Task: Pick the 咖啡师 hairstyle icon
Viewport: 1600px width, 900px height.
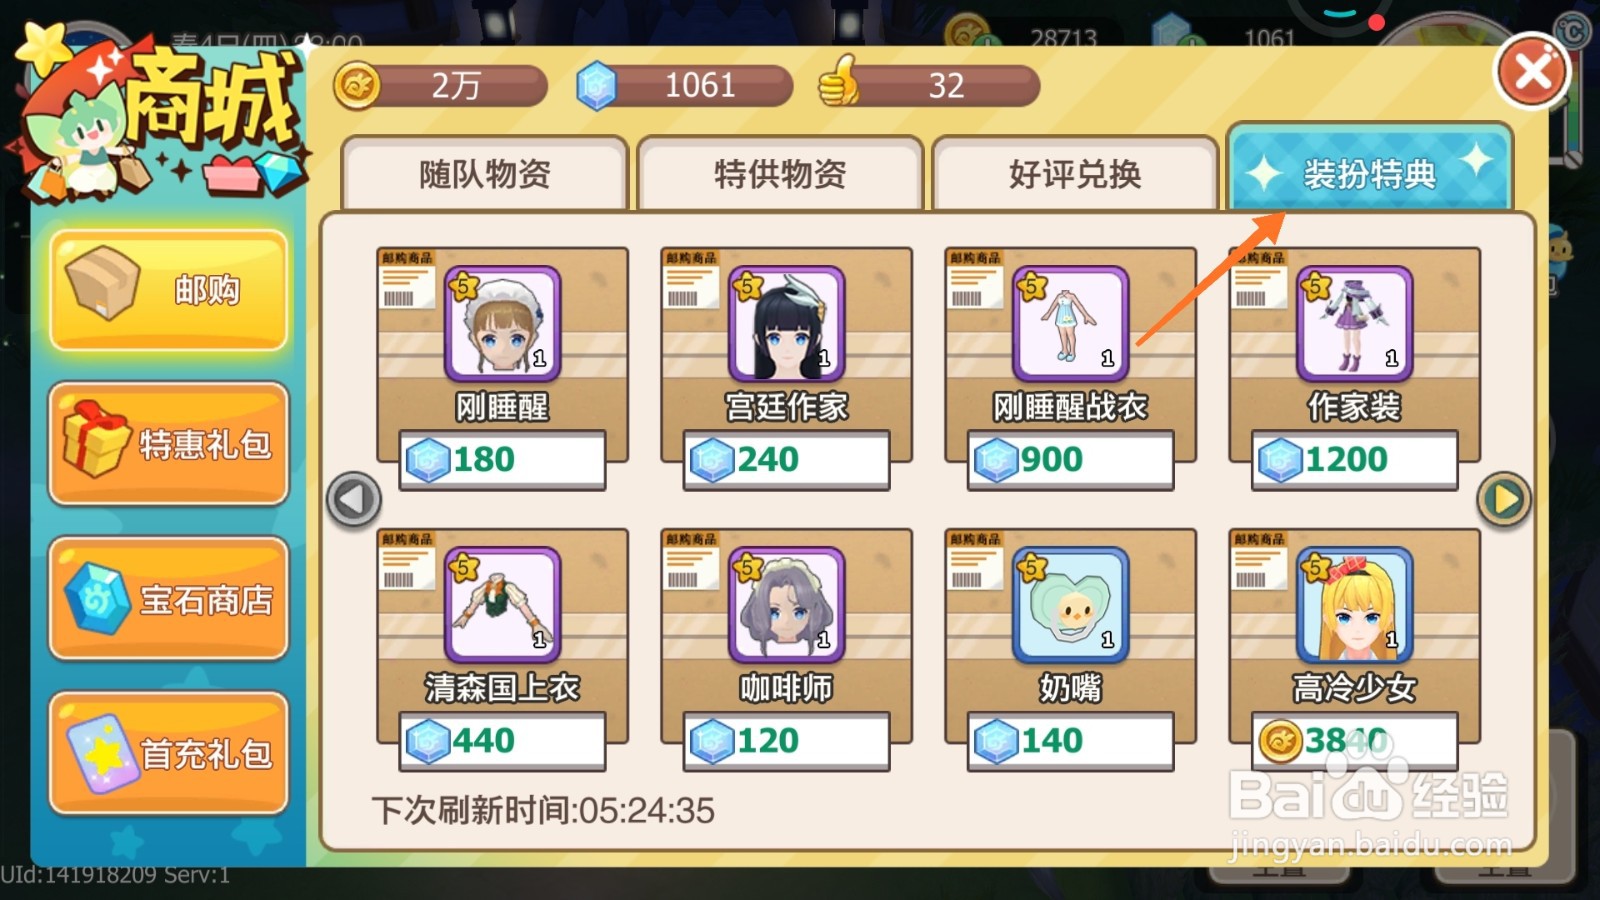Action: tap(786, 604)
